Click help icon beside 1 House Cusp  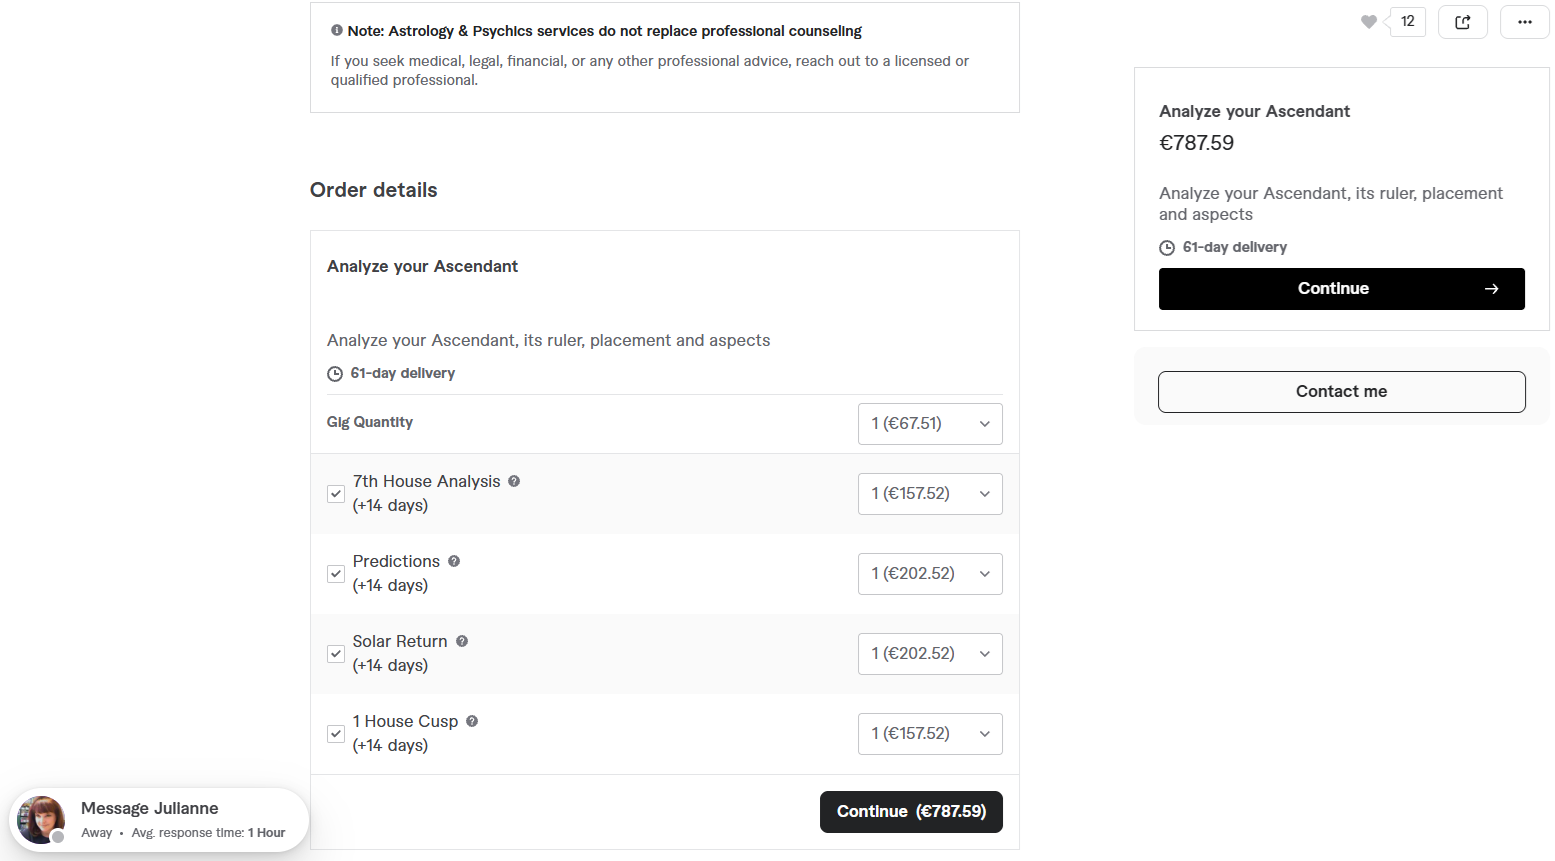[x=472, y=721]
